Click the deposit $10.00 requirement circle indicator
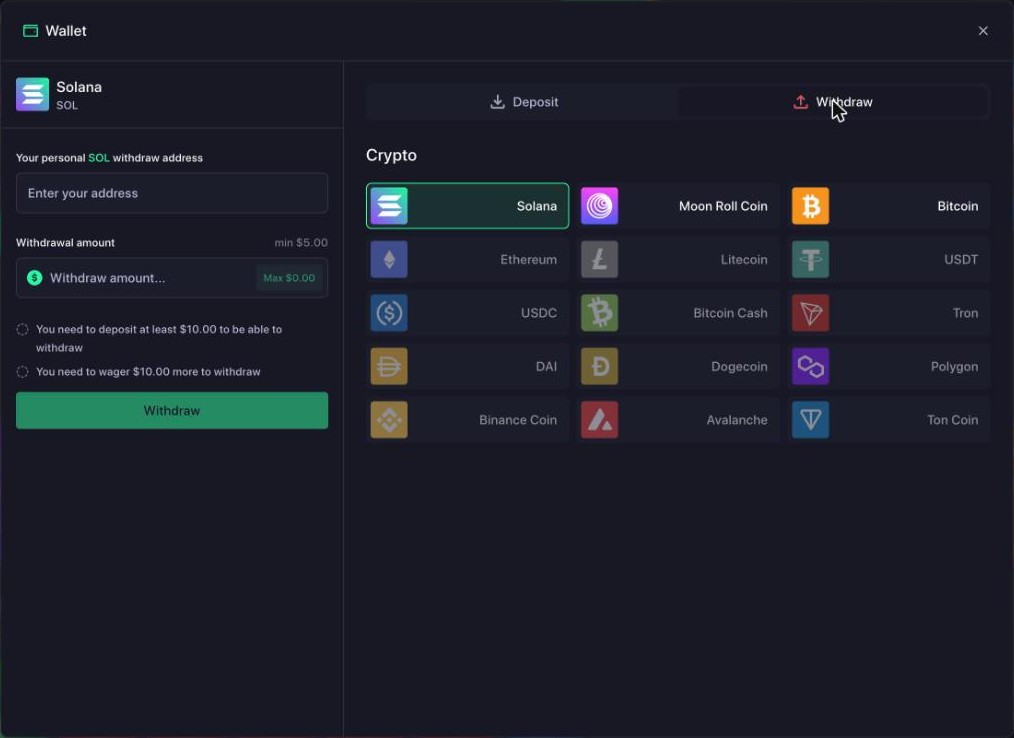 tap(22, 329)
